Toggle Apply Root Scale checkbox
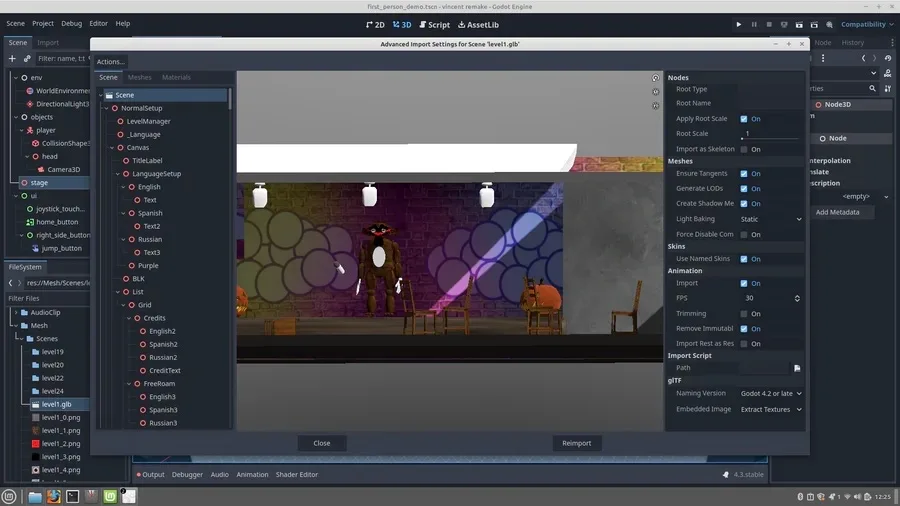The height and width of the screenshot is (506, 900). pos(744,119)
